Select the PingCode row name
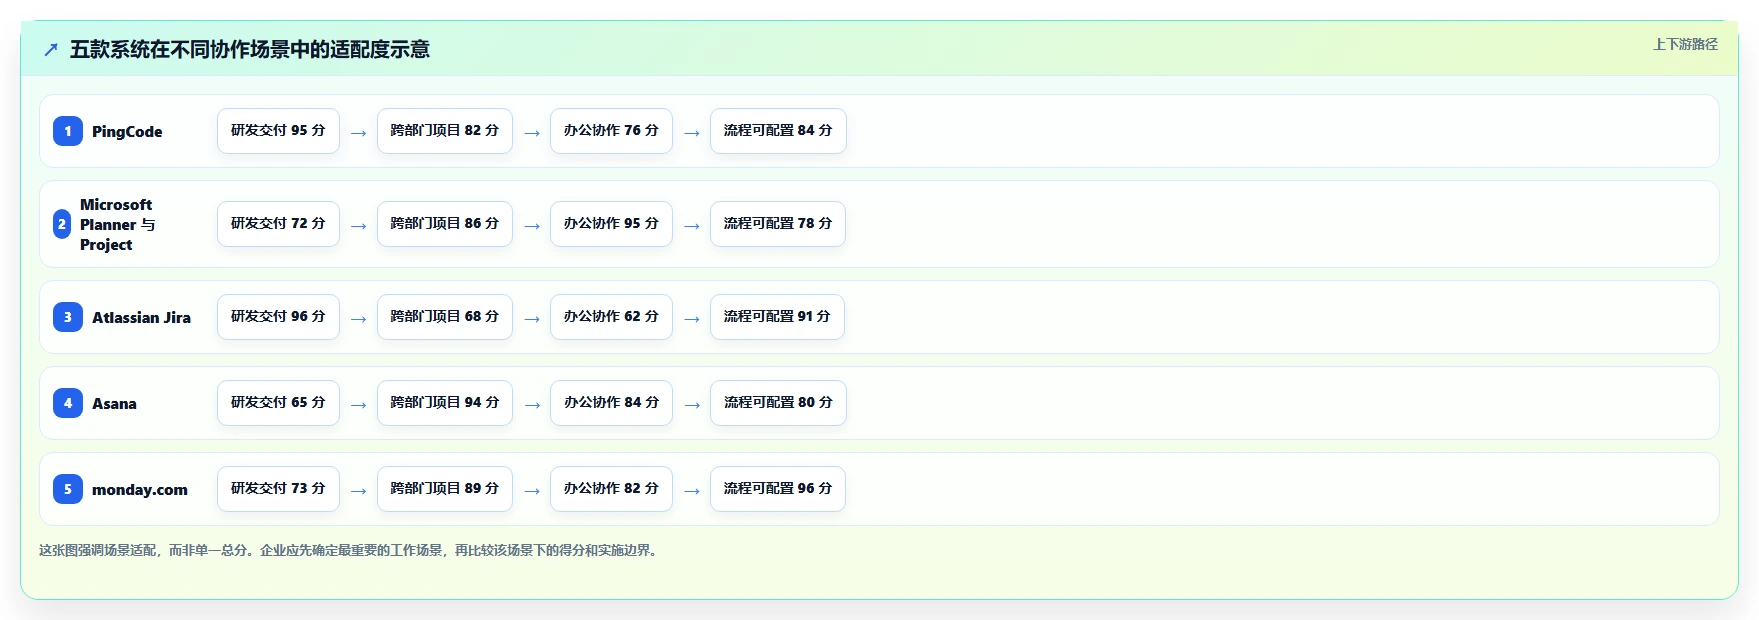 tap(127, 131)
